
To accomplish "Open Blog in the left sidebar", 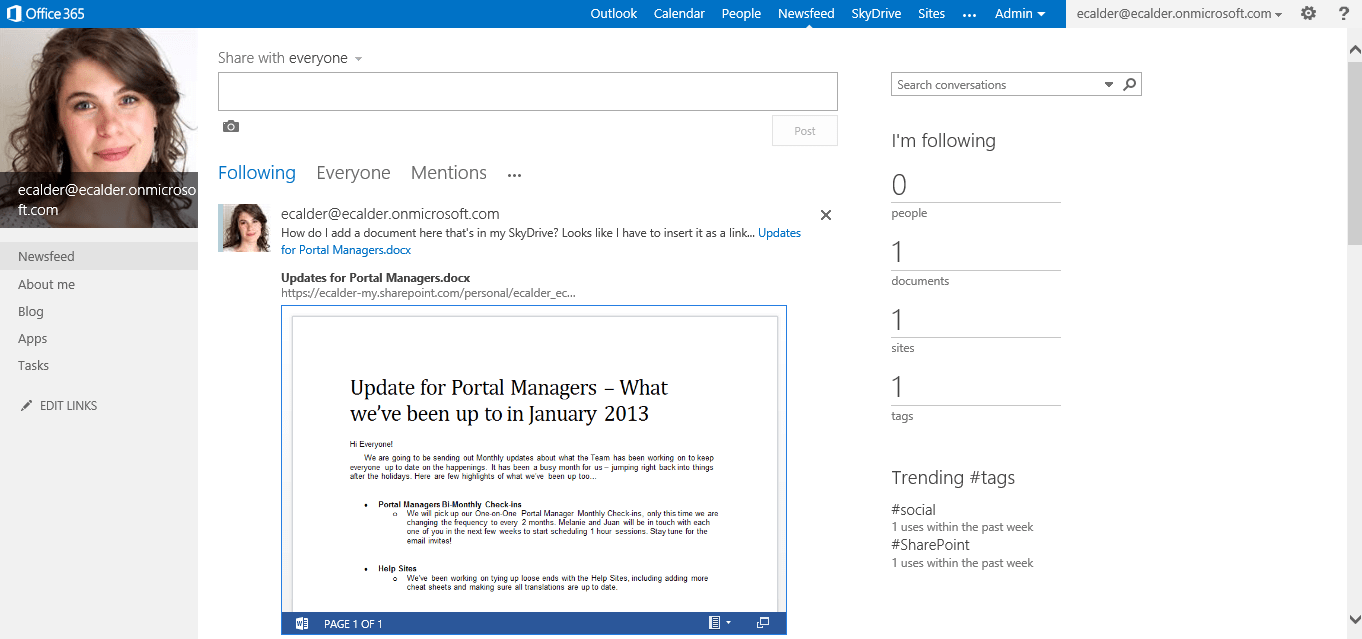I will (x=31, y=312).
